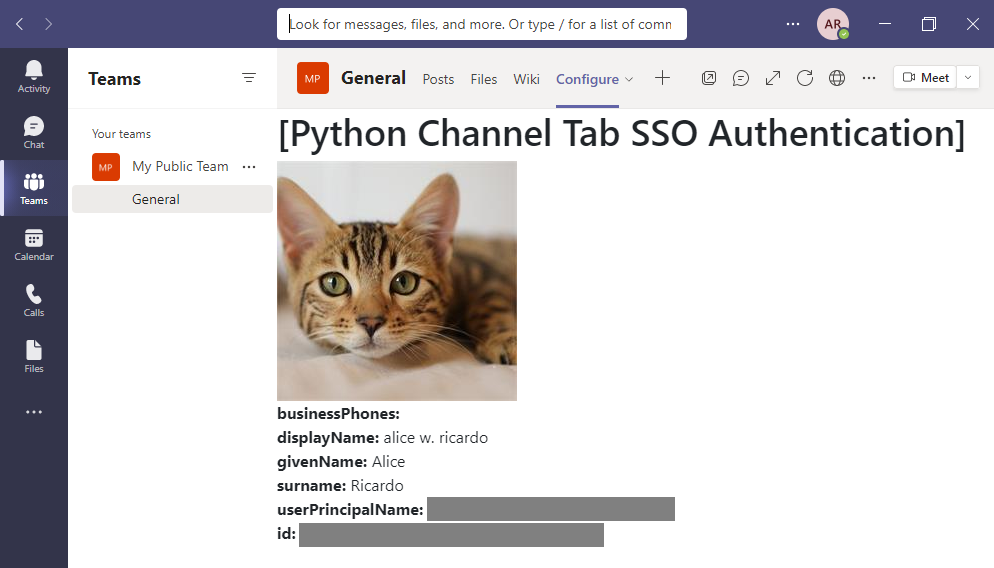The height and width of the screenshot is (568, 994).
Task: Open the Calendar
Action: [x=34, y=245]
